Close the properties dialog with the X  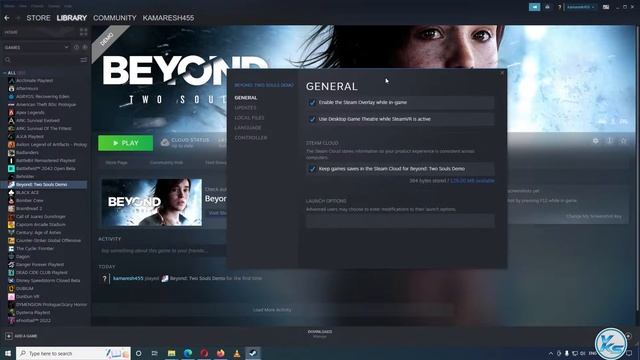coord(502,73)
